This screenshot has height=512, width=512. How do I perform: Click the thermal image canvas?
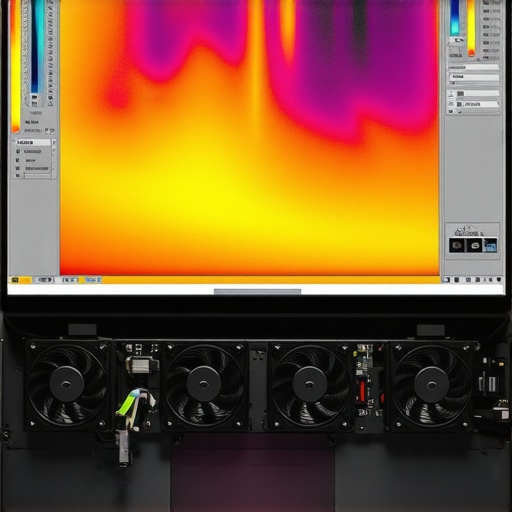coord(250,137)
